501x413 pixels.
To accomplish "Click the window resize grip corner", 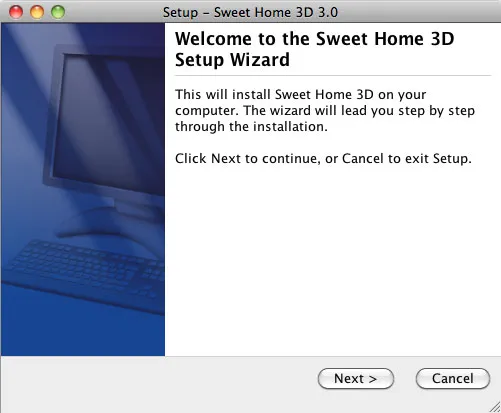I will click(x=495, y=407).
